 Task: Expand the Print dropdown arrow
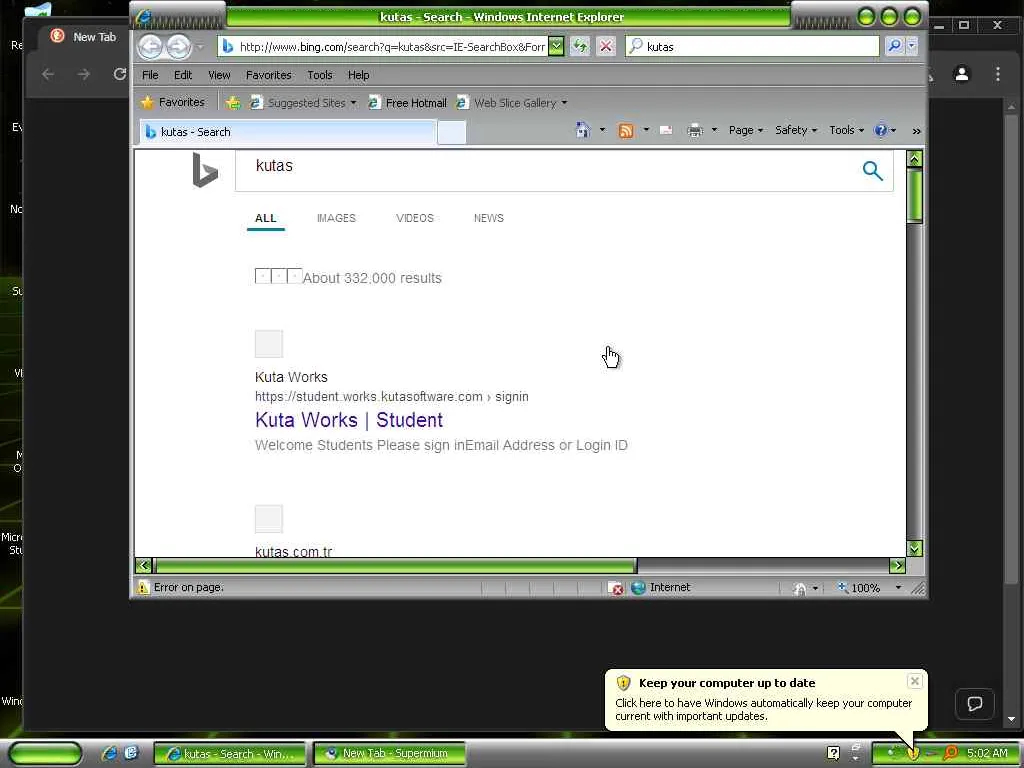click(714, 130)
